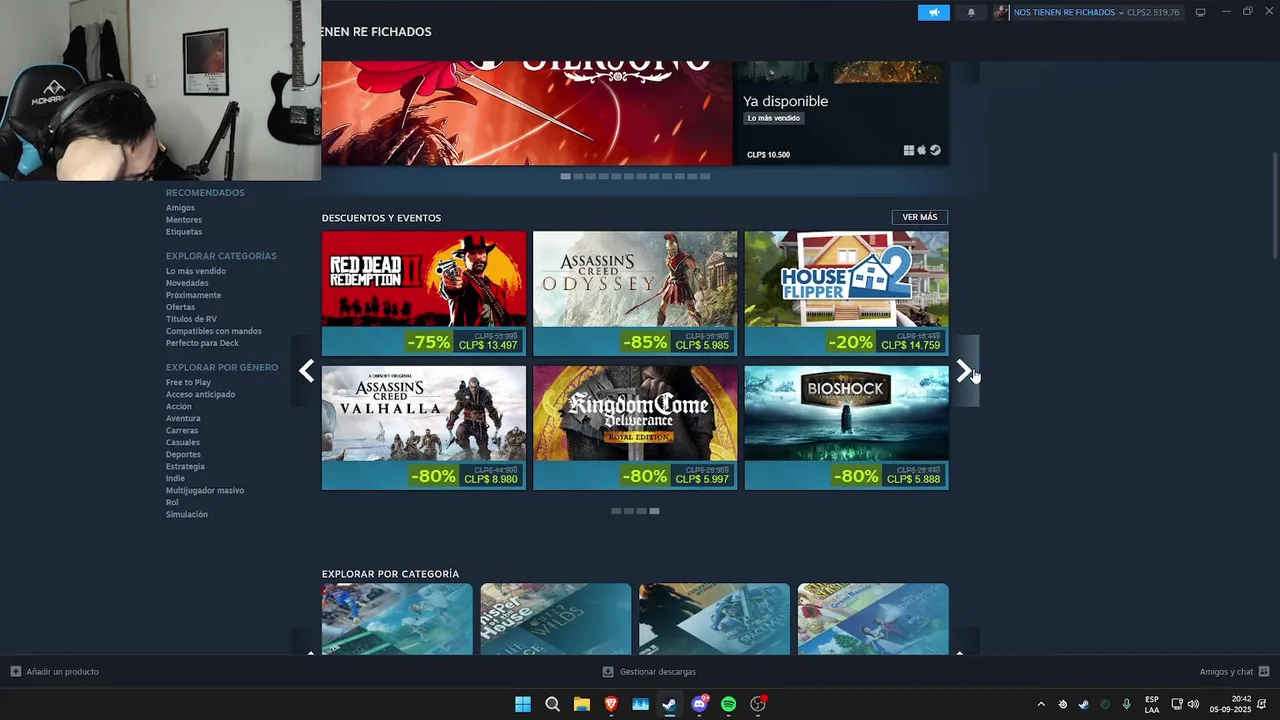Open the Lo más vendido category
This screenshot has height=720, width=1280.
(196, 271)
